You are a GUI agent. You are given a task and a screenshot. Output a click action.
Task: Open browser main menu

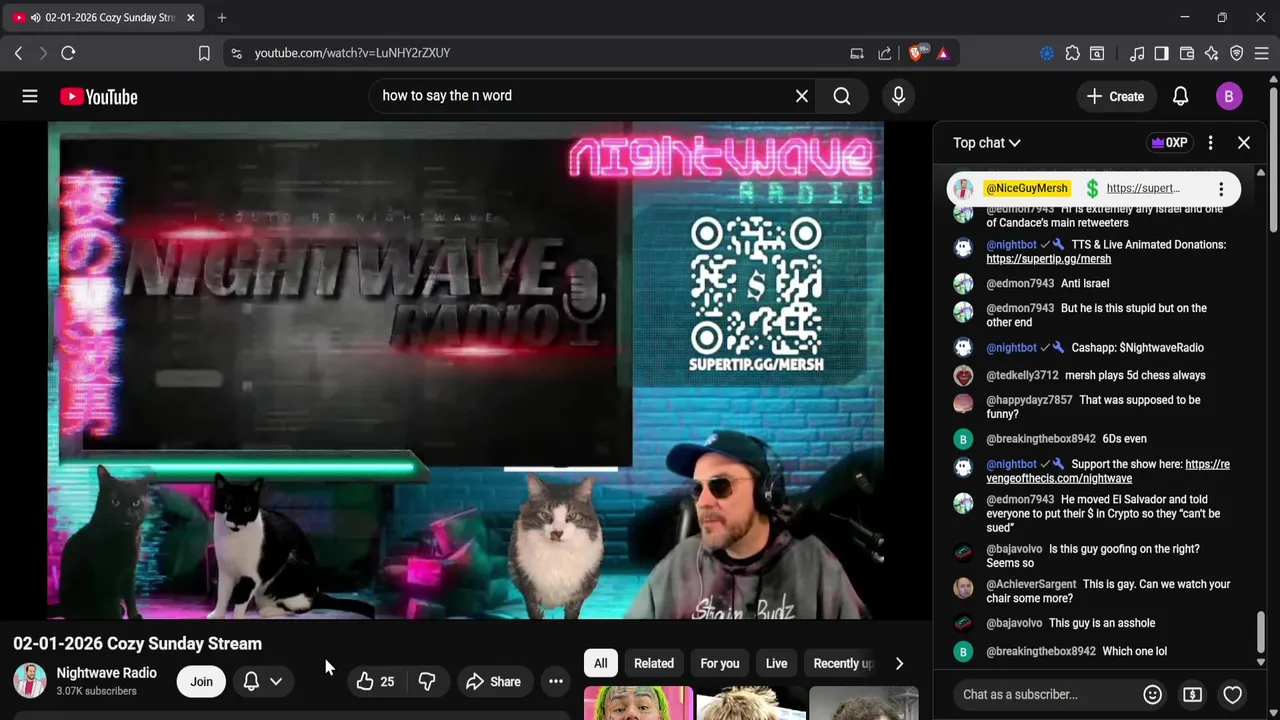tap(1262, 53)
